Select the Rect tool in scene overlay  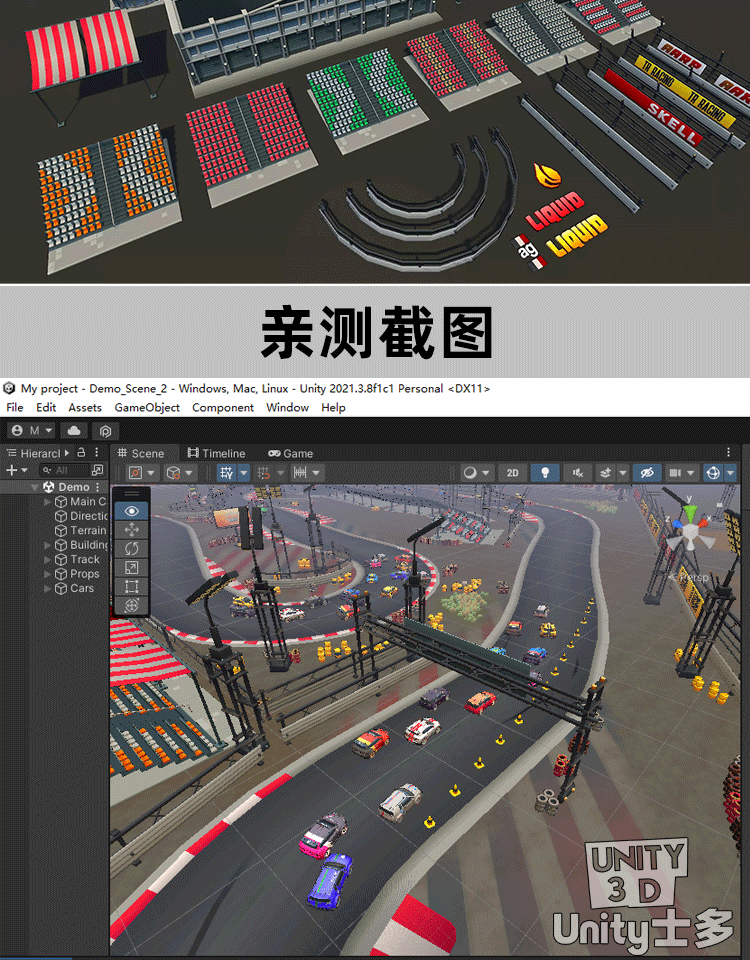[132, 586]
